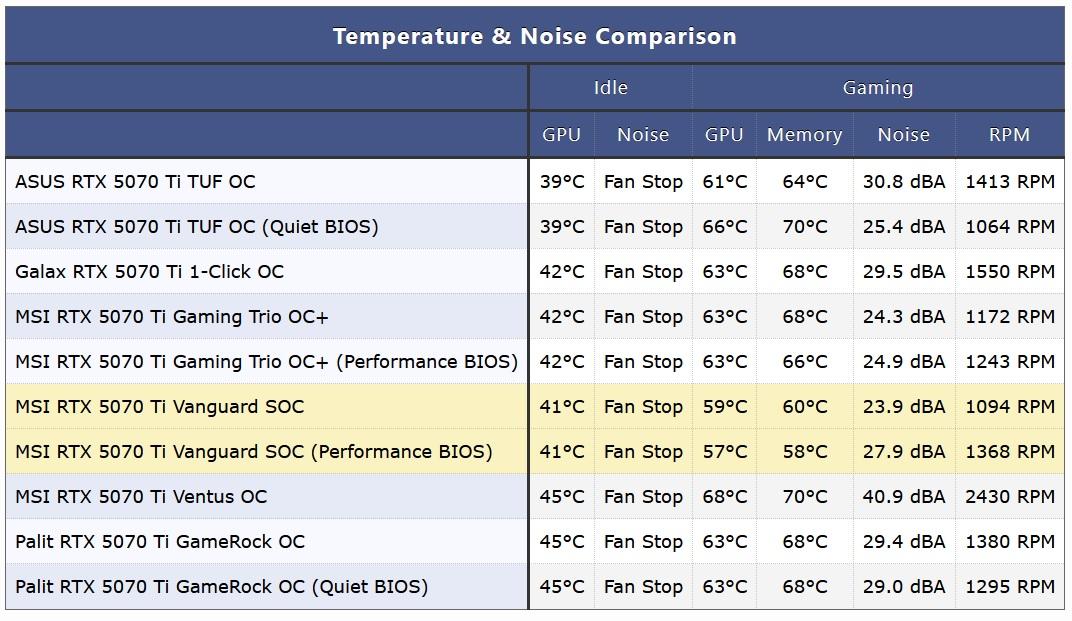The width and height of the screenshot is (1072, 621).
Task: Select the Idle column group header
Action: pyautogui.click(x=610, y=88)
